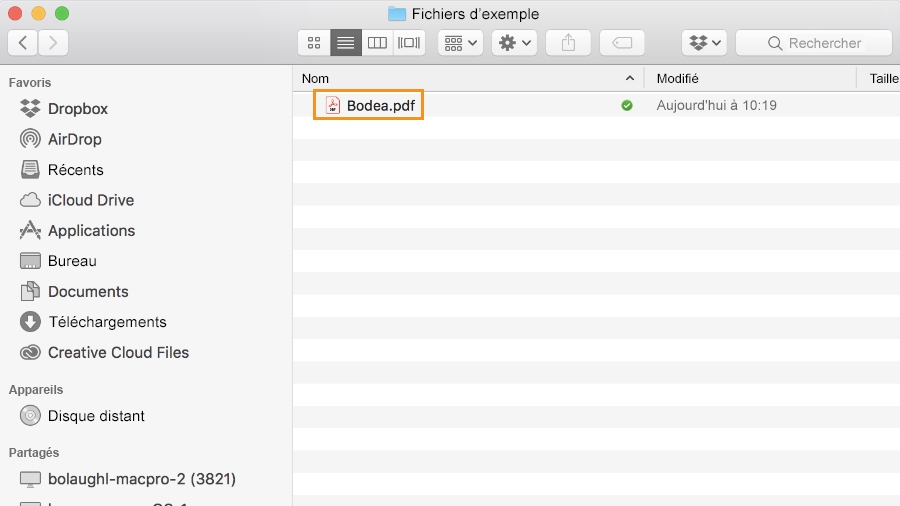Switch to list view
Screen dimensions: 900x506
click(346, 42)
